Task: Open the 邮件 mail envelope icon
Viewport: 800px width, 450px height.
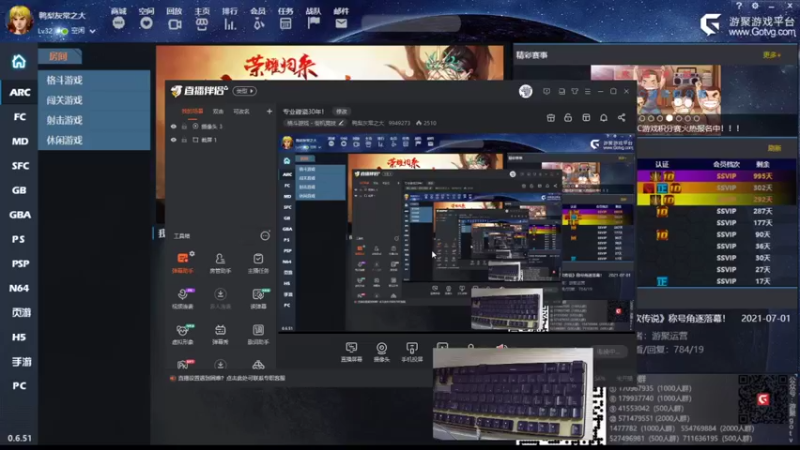Action: tap(341, 23)
